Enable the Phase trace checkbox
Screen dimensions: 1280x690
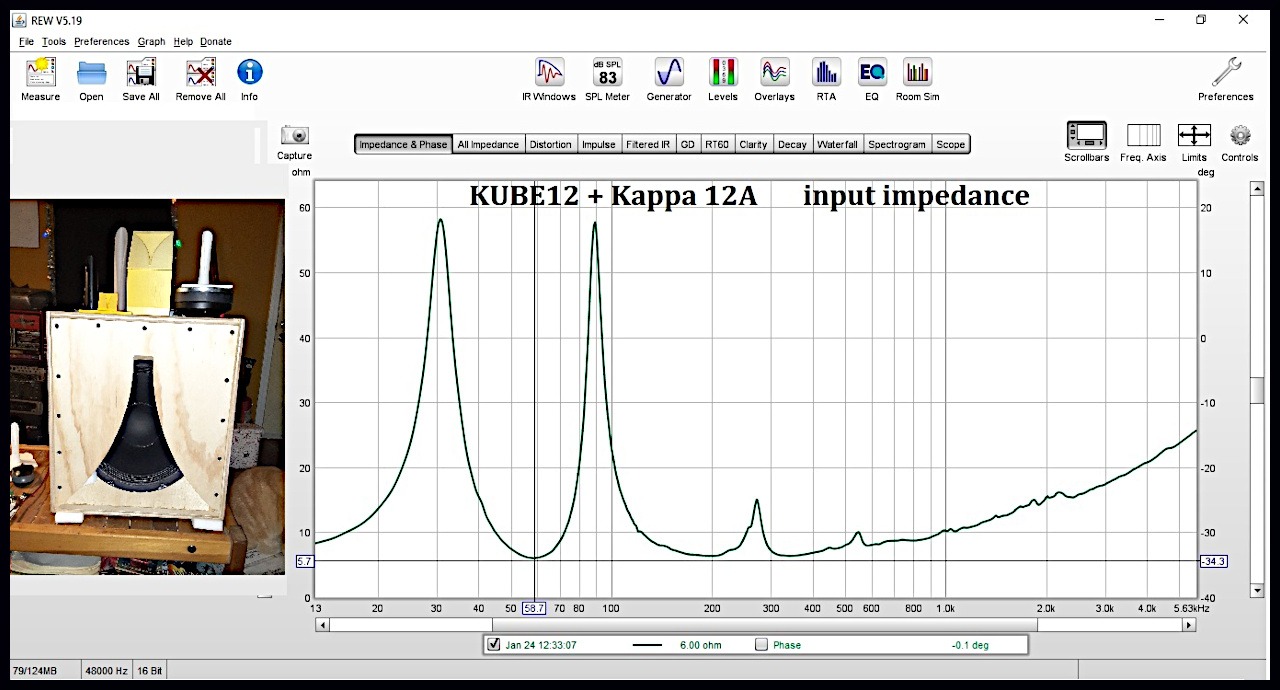click(762, 645)
